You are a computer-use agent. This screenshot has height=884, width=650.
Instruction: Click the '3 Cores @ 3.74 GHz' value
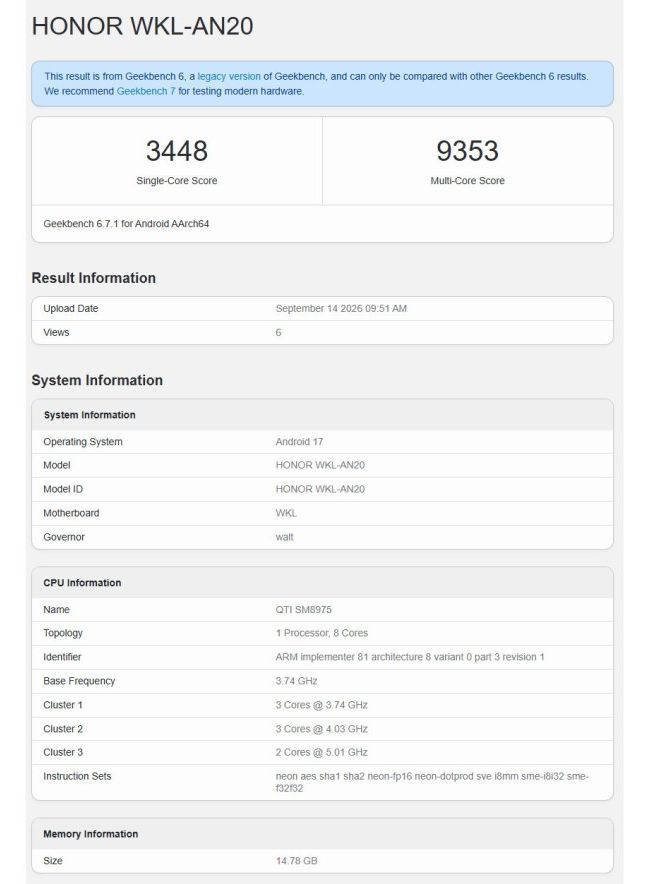tap(321, 705)
